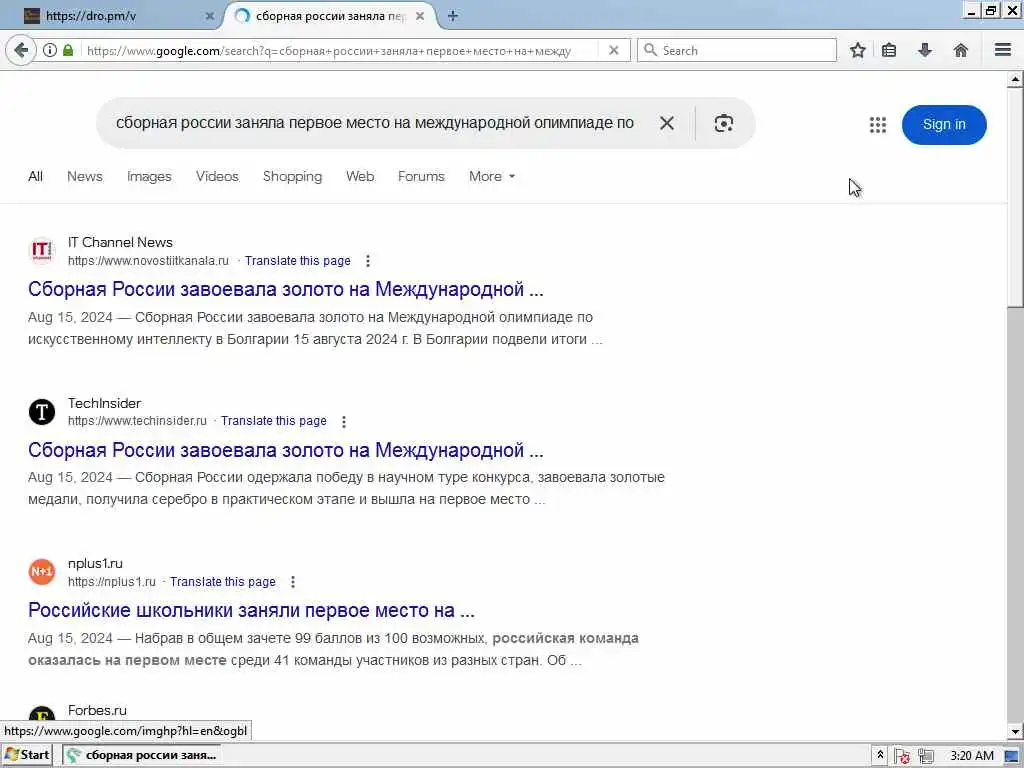Open the browser hamburger menu
Screen dimensions: 1024x768
(1003, 50)
